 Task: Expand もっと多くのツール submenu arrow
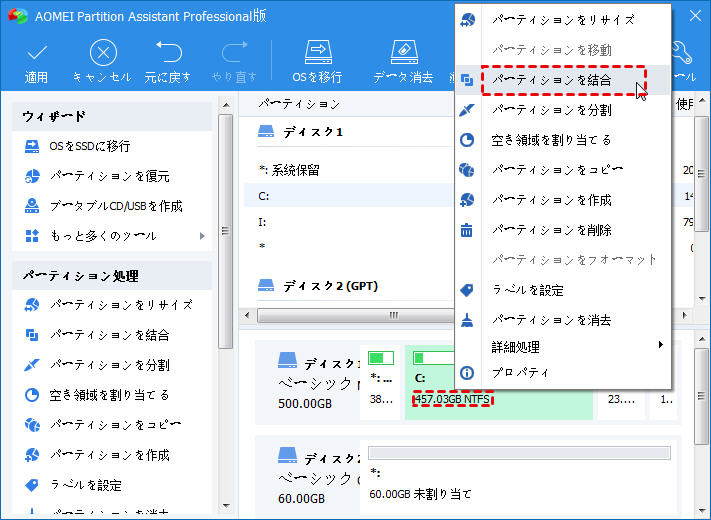point(202,236)
